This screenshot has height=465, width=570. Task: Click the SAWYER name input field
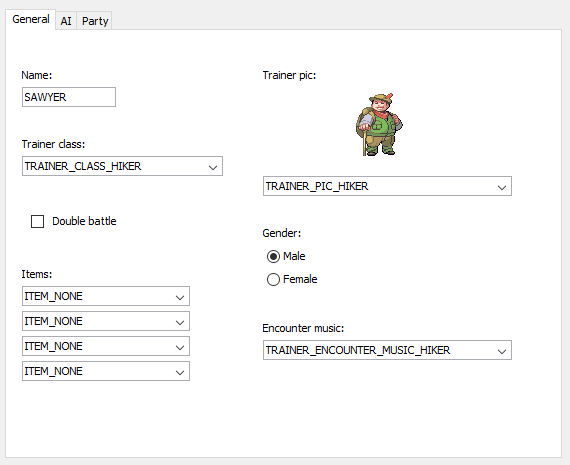tap(69, 97)
